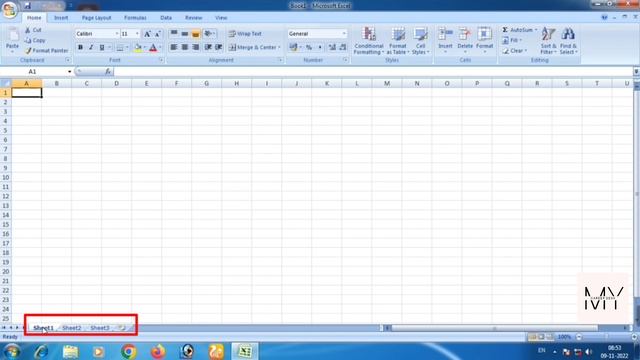Click the Insert cells icon
The image size is (640, 360).
(x=445, y=34)
